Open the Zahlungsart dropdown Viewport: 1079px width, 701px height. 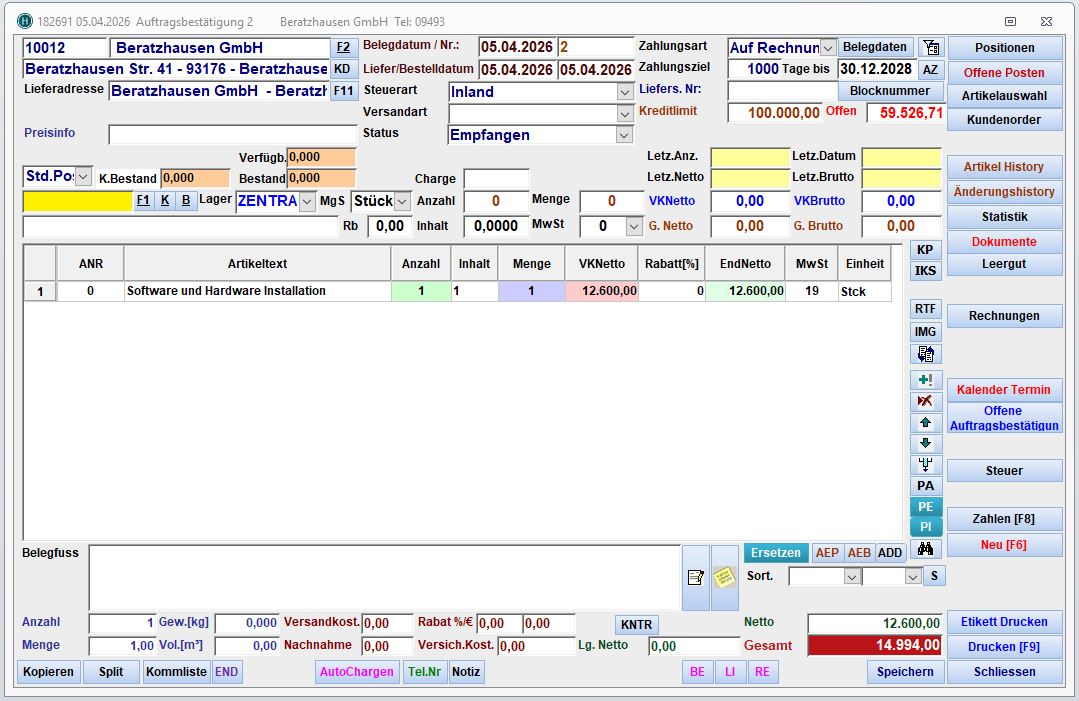coord(828,48)
